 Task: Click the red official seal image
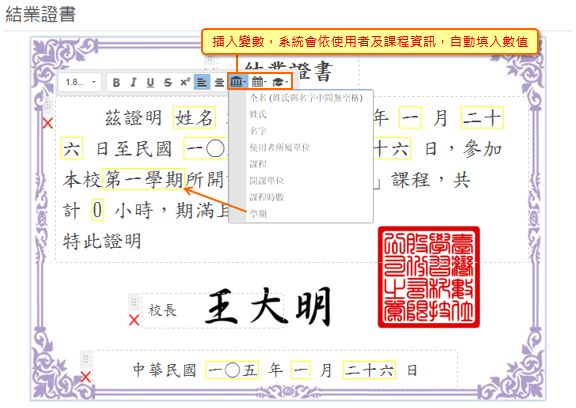[429, 277]
